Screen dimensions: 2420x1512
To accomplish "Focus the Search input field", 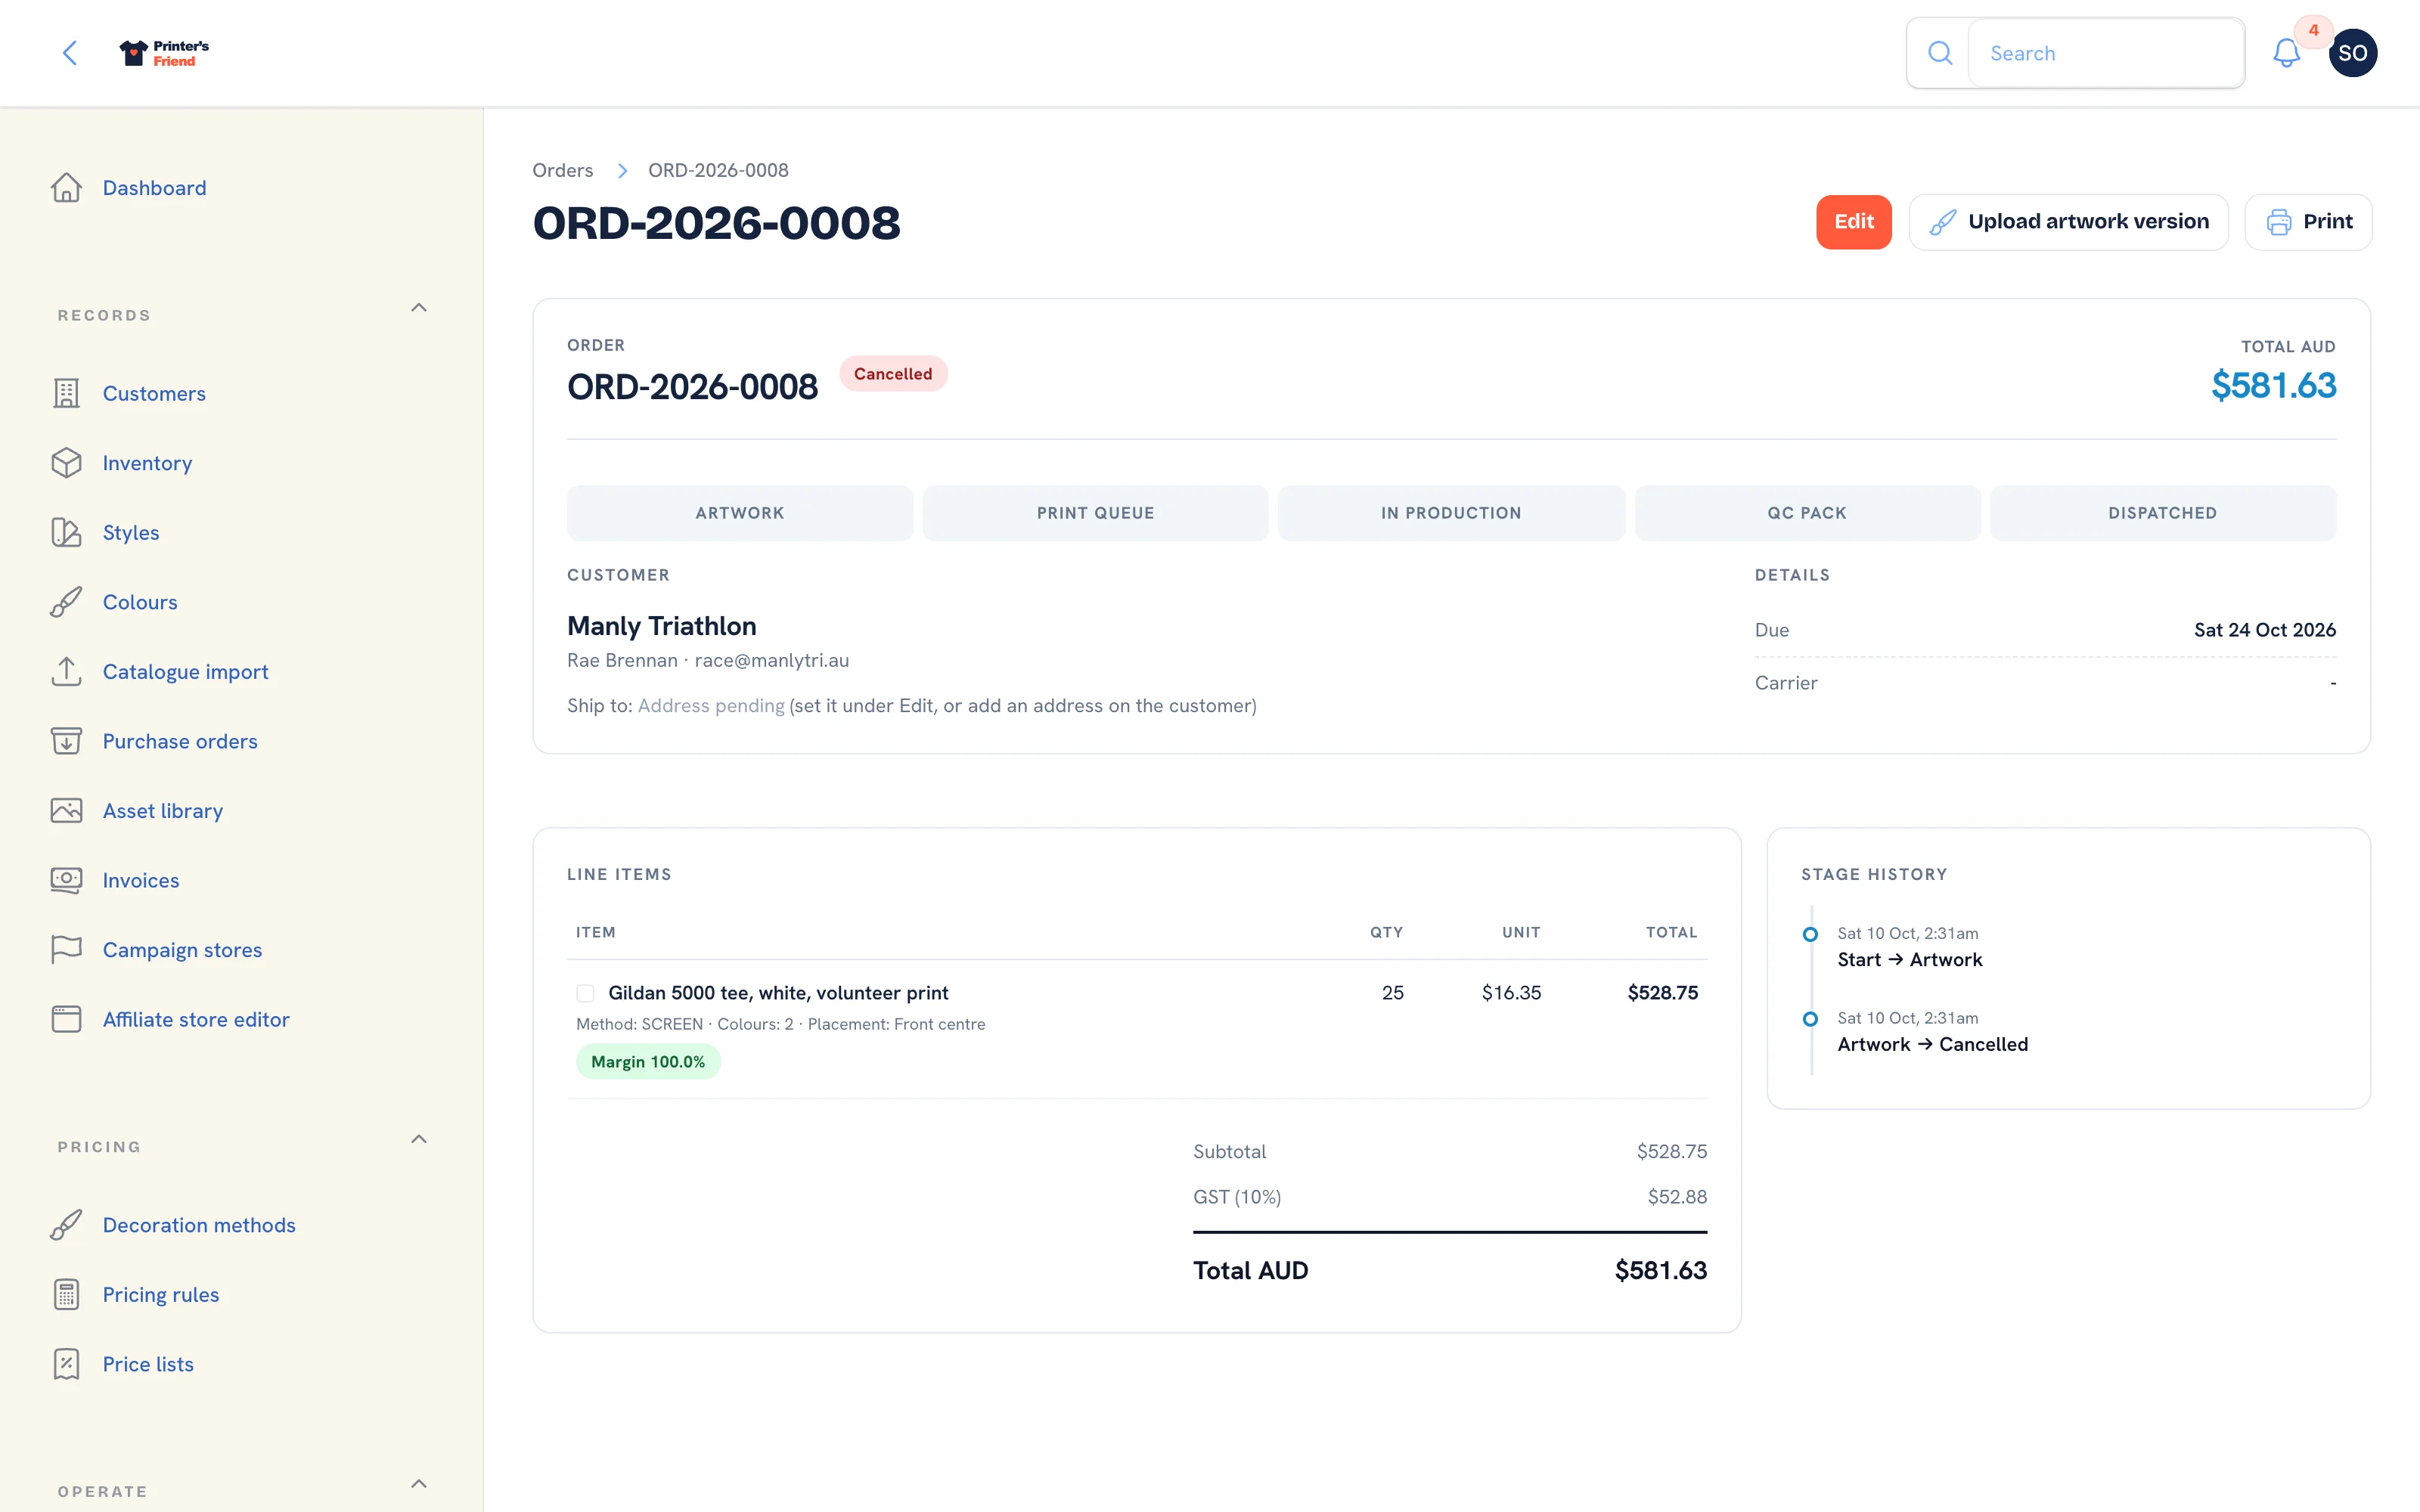I will point(2106,53).
